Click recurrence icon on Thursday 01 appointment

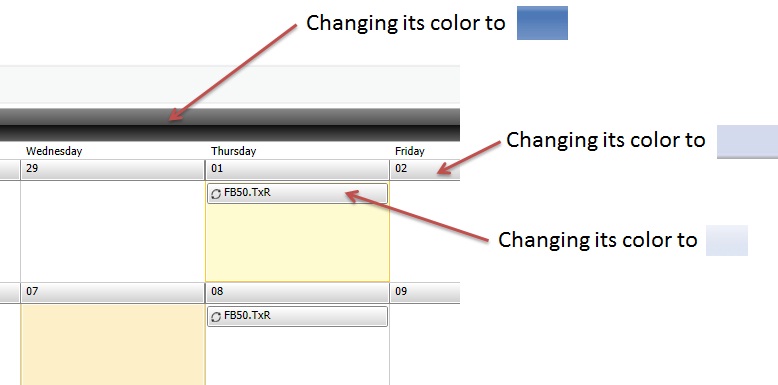point(216,194)
